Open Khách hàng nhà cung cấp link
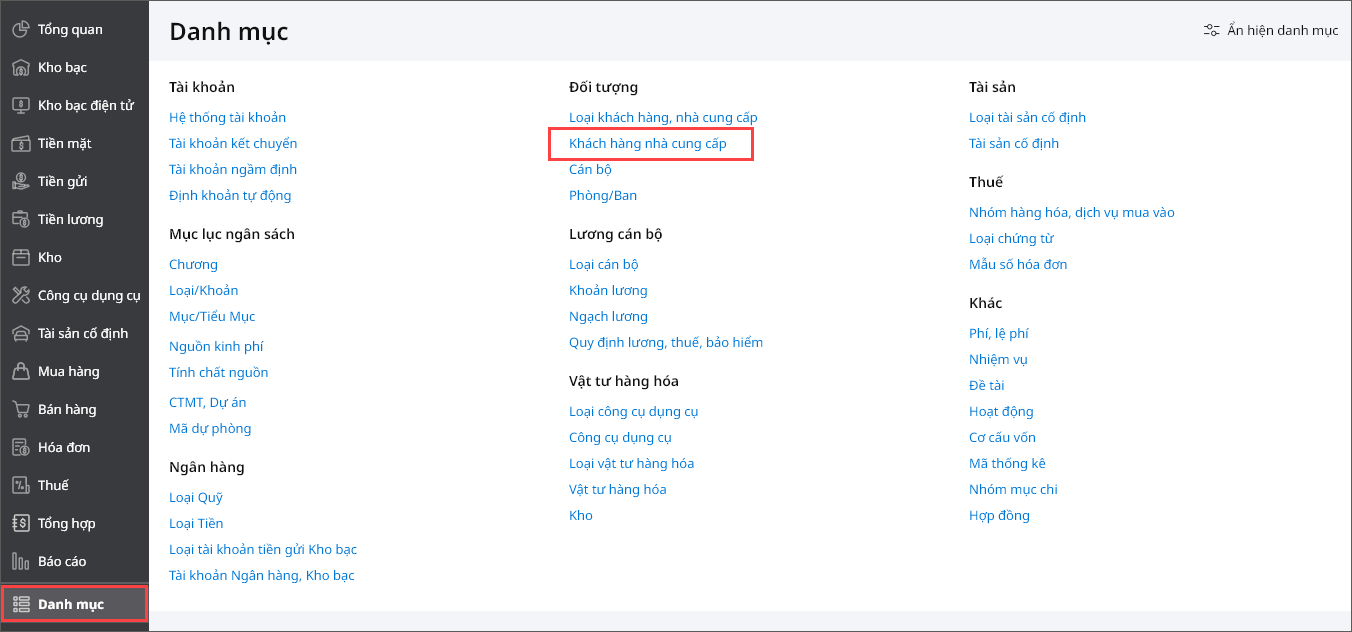The height and width of the screenshot is (632, 1352). pyautogui.click(x=647, y=144)
